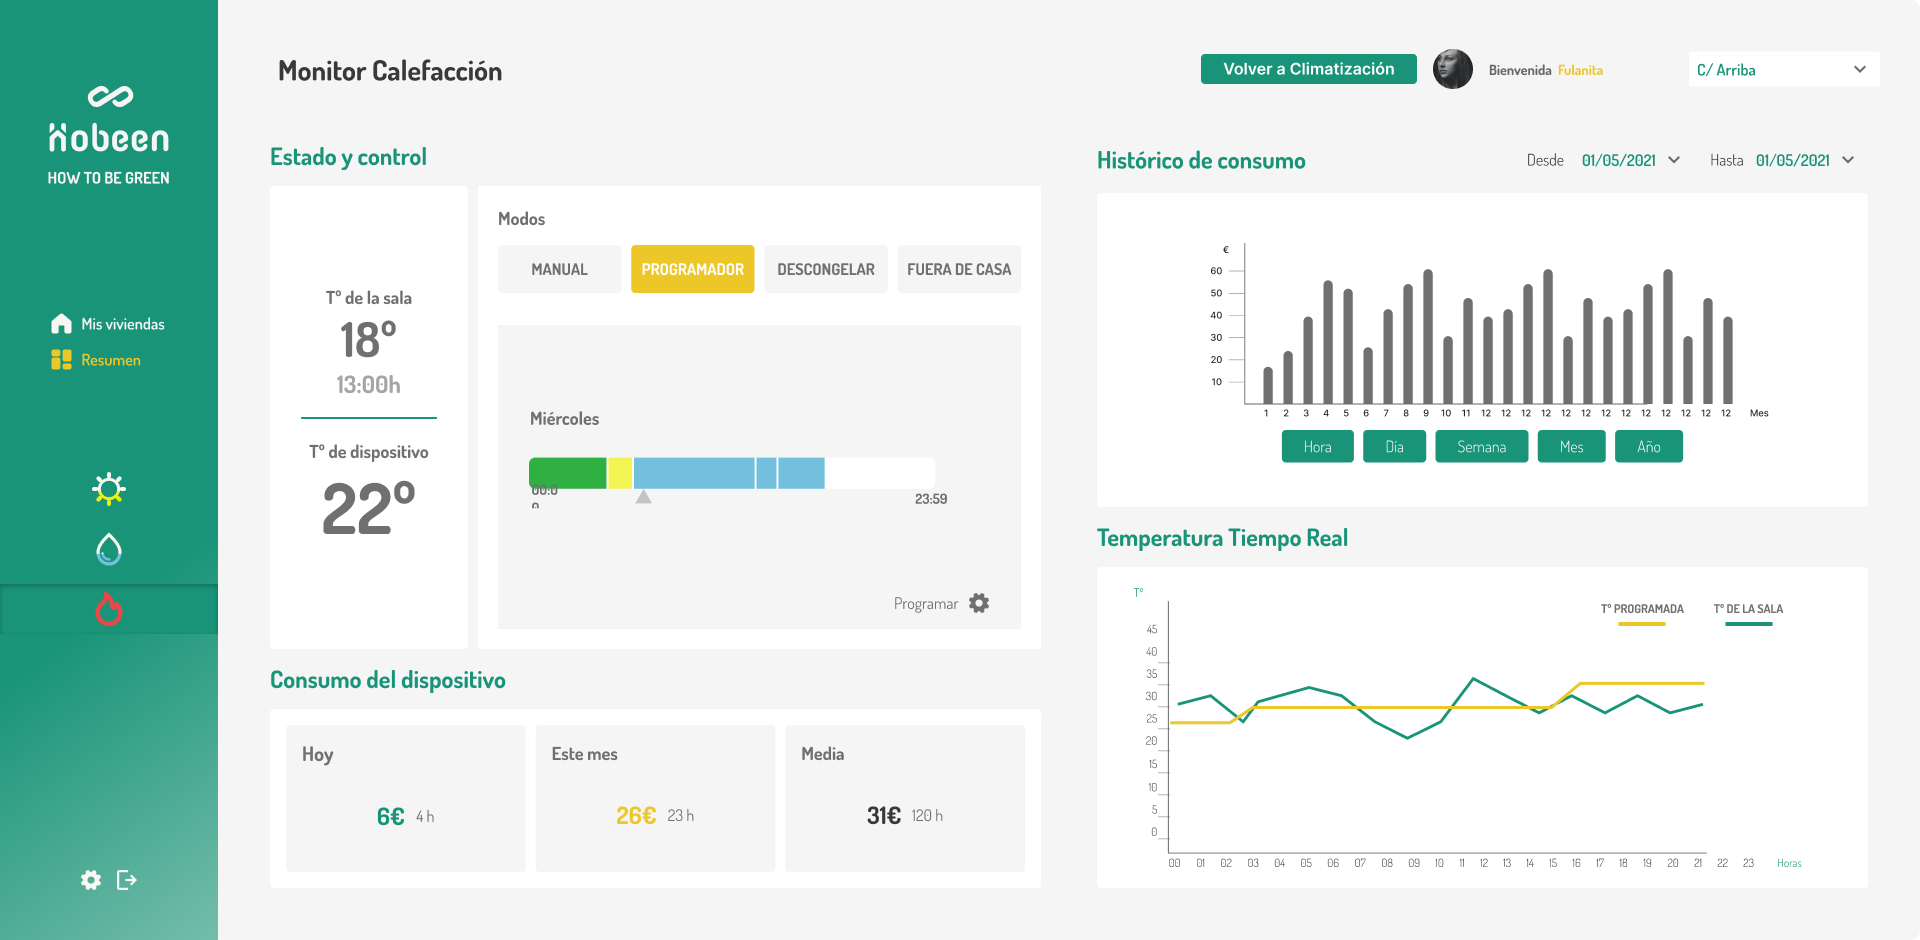Select the PROGRAMADOR mode
Screen dimensions: 1920x940
click(692, 269)
